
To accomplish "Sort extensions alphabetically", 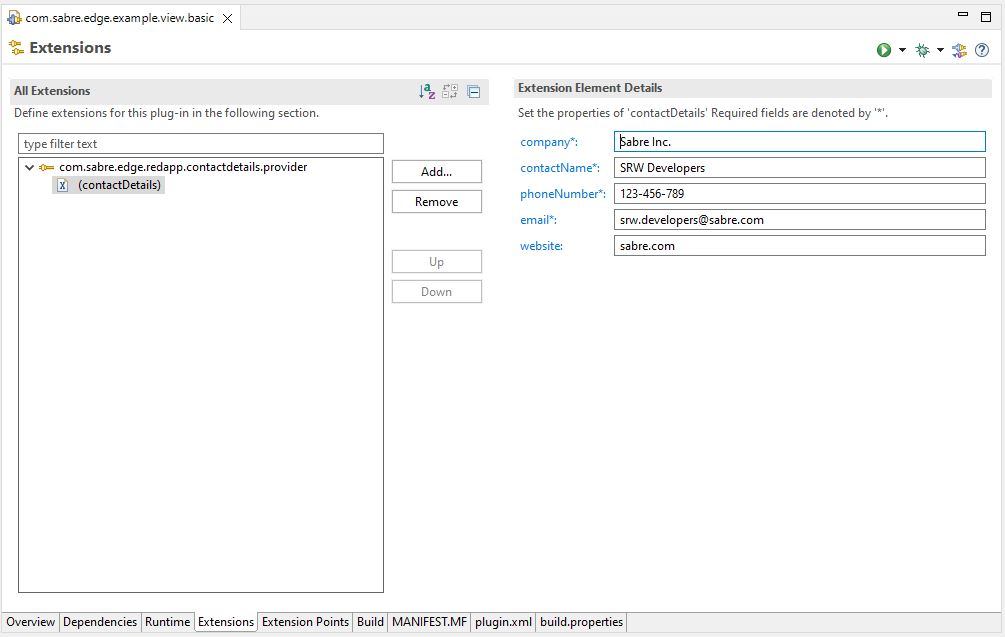I will point(427,92).
